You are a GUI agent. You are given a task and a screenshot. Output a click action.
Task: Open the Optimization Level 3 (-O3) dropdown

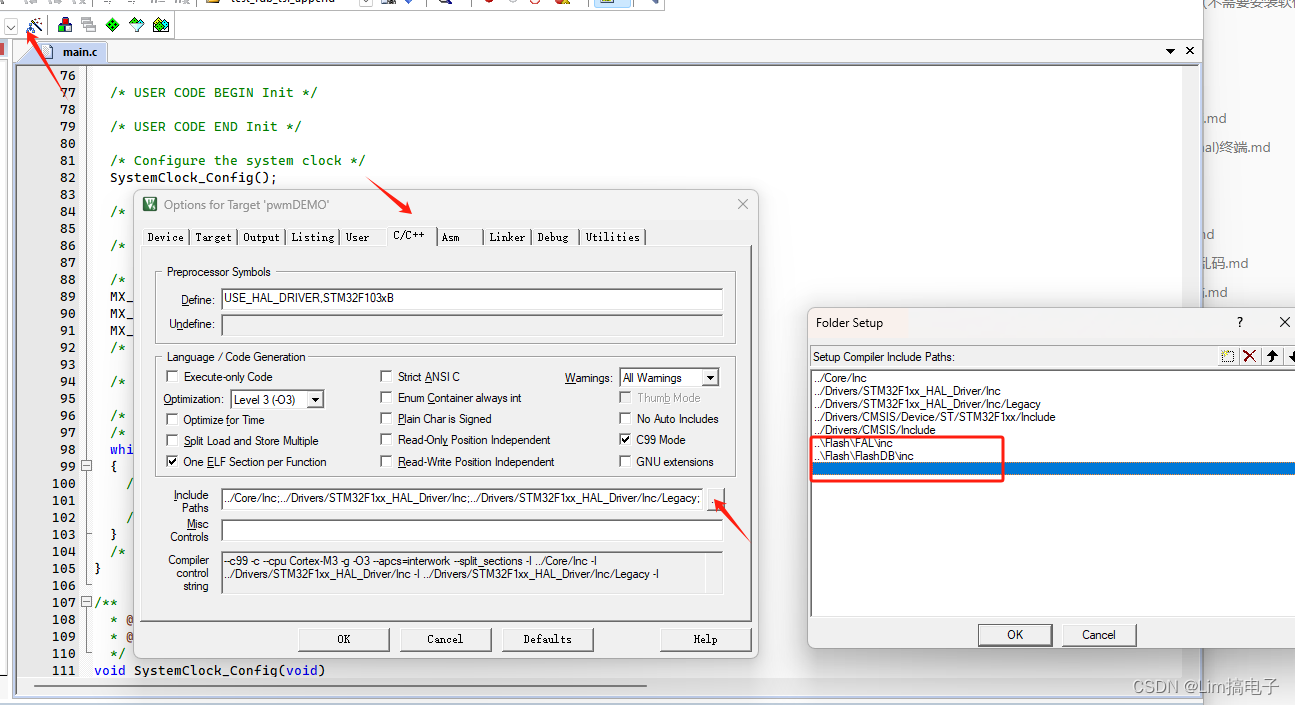click(x=314, y=398)
